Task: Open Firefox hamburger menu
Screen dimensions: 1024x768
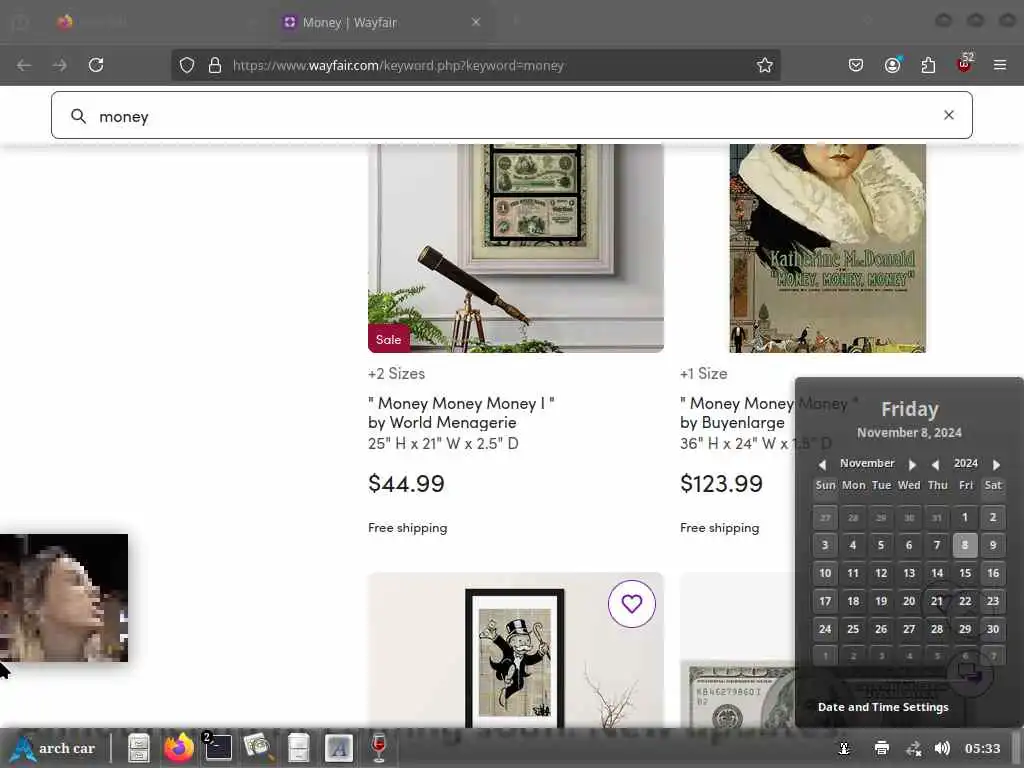Action: 1000,65
